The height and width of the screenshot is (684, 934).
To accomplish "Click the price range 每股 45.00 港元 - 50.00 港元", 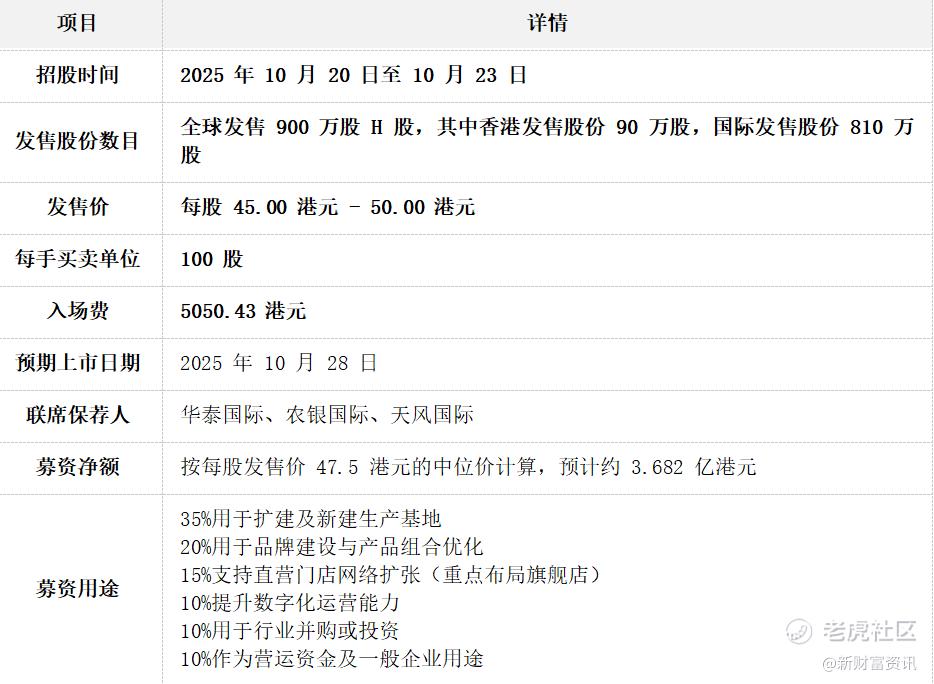I will point(328,207).
